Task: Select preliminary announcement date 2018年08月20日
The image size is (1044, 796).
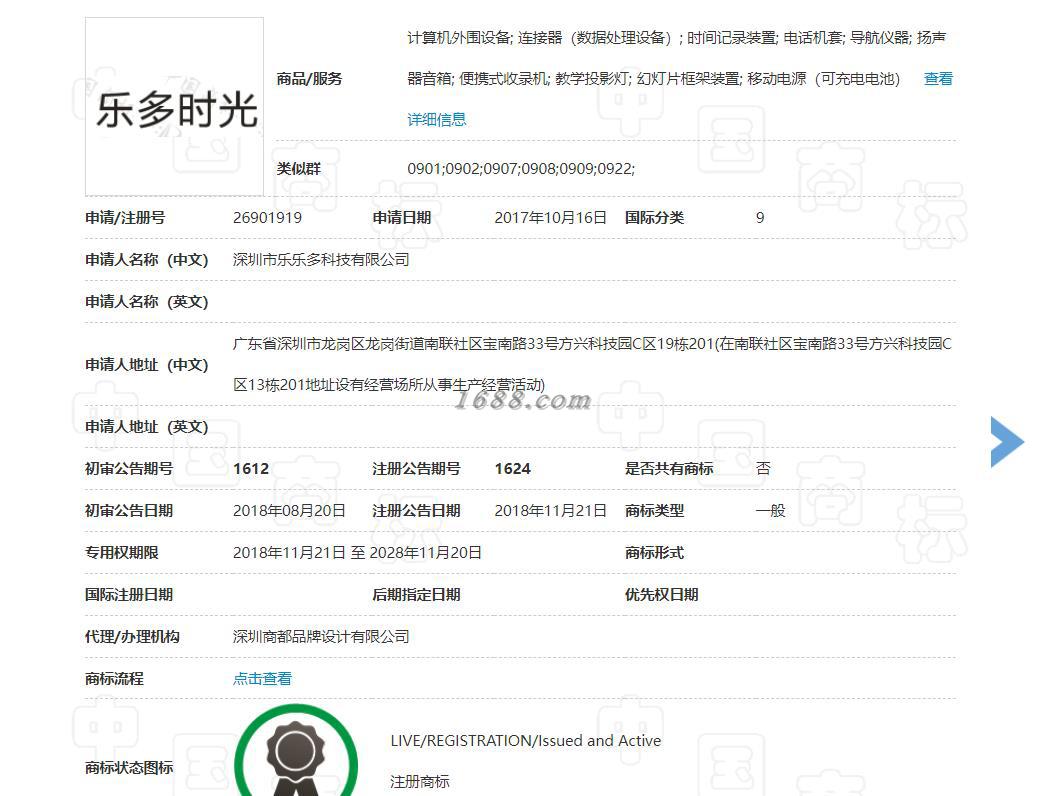Action: point(289,510)
